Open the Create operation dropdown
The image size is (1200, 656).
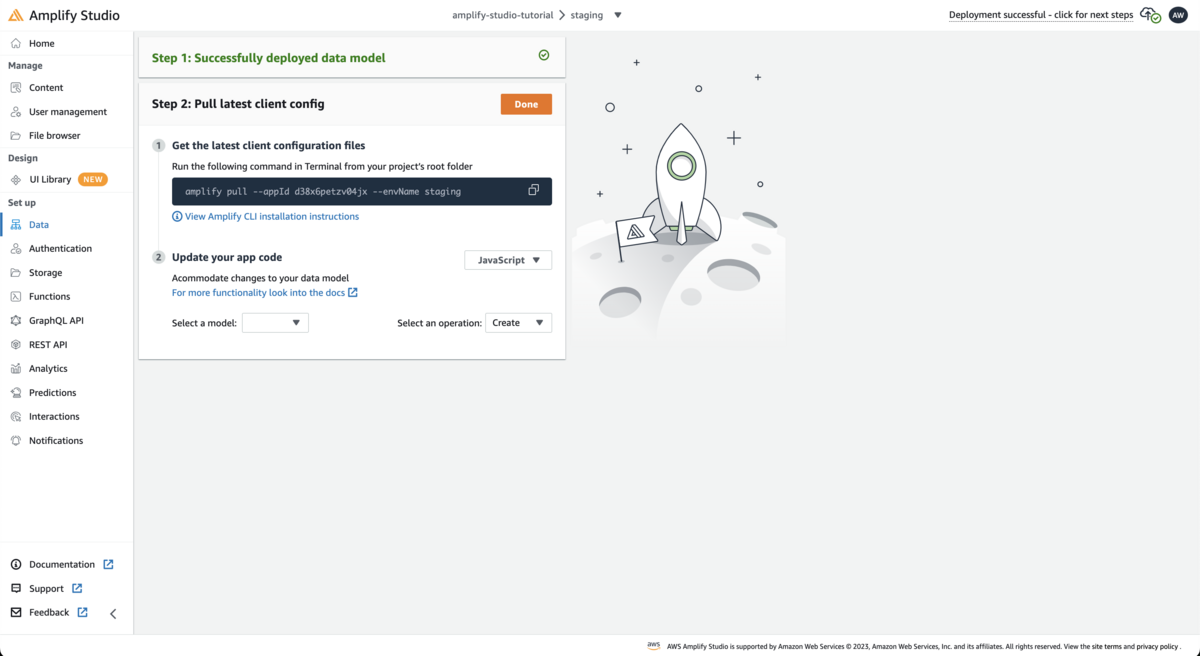click(518, 323)
